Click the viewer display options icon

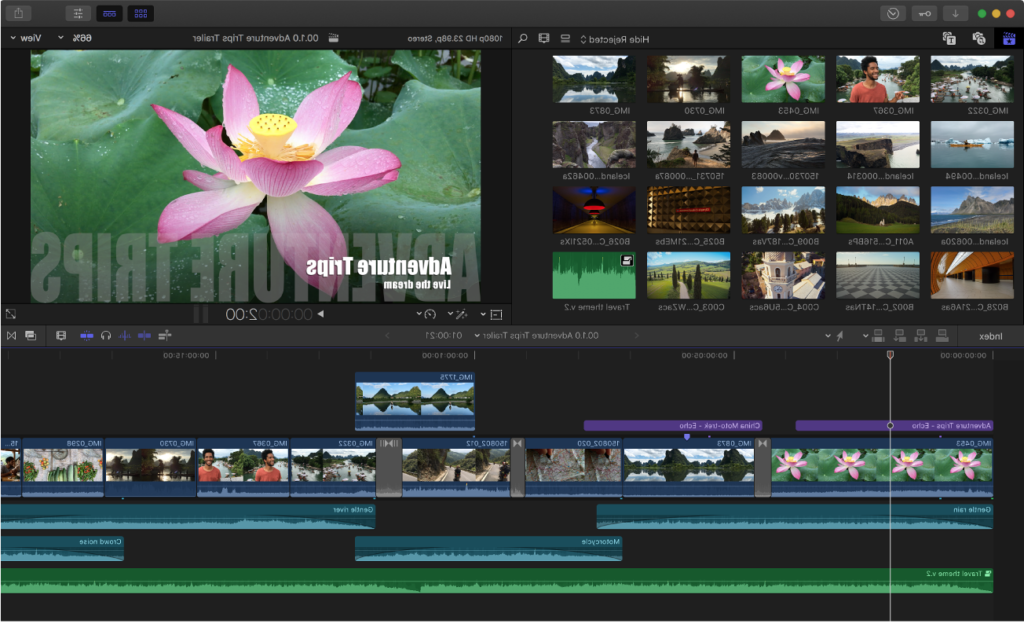(497, 314)
